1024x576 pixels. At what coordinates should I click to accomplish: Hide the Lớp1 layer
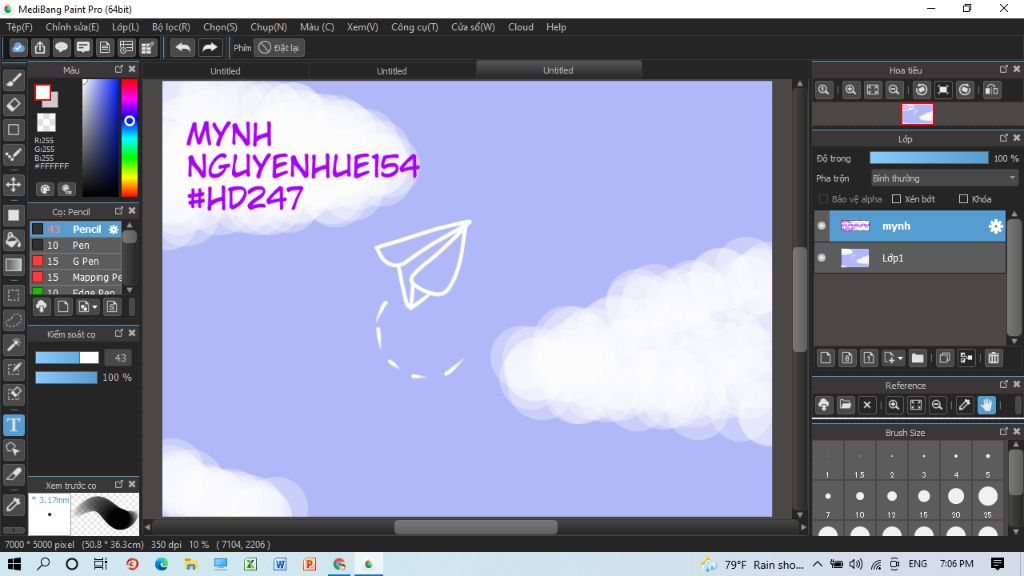click(822, 258)
